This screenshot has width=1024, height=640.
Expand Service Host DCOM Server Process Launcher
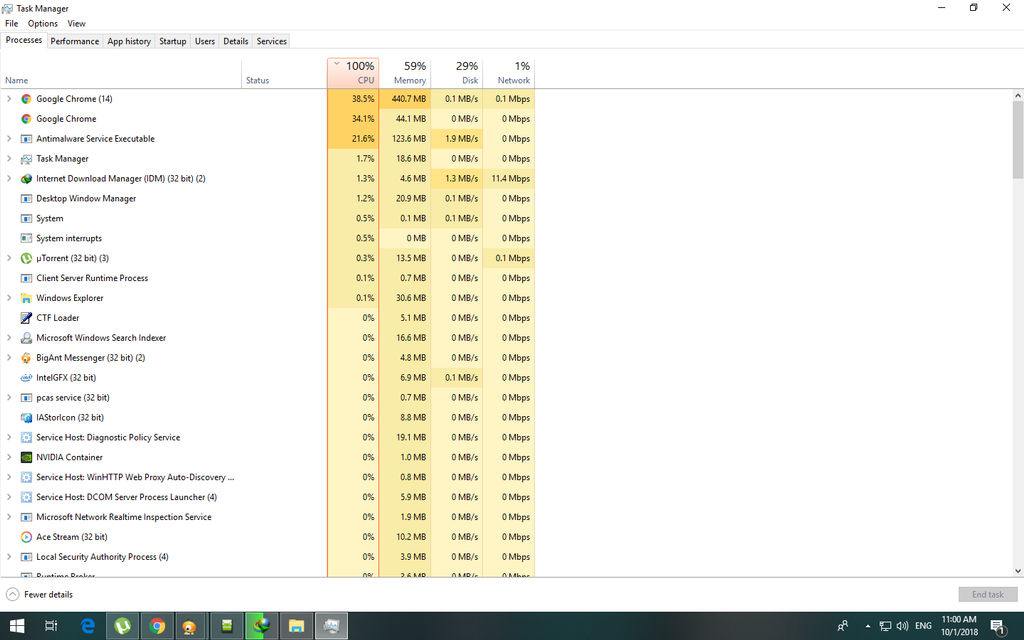[9, 497]
